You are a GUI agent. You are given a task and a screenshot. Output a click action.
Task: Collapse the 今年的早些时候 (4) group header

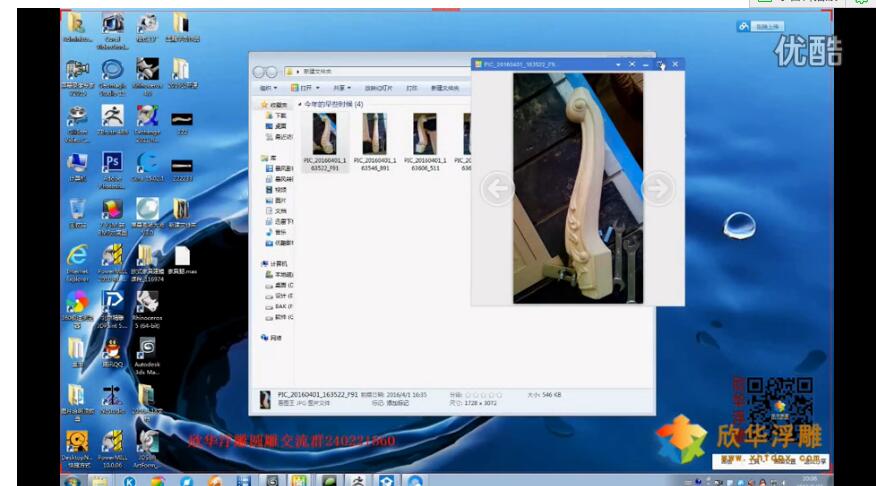pyautogui.click(x=300, y=104)
